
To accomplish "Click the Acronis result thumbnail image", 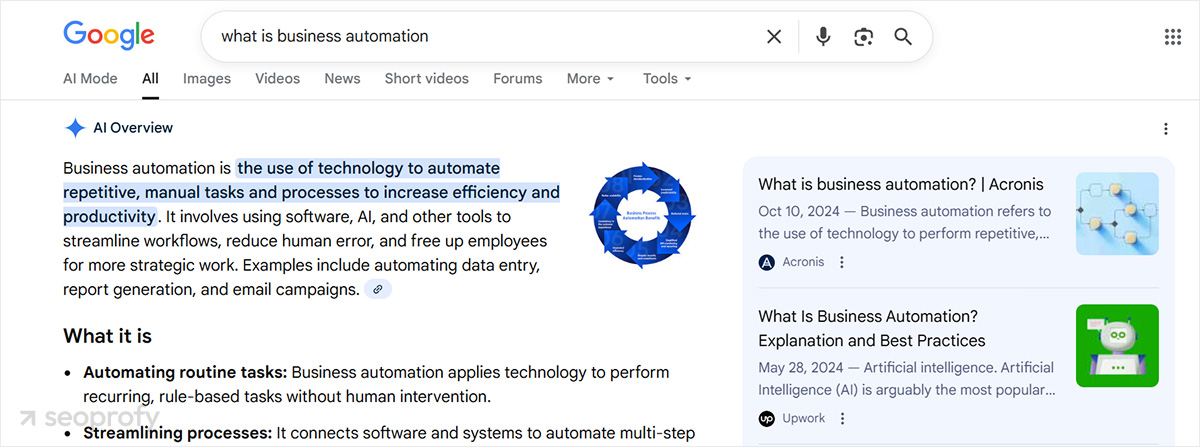I will (x=1117, y=213).
